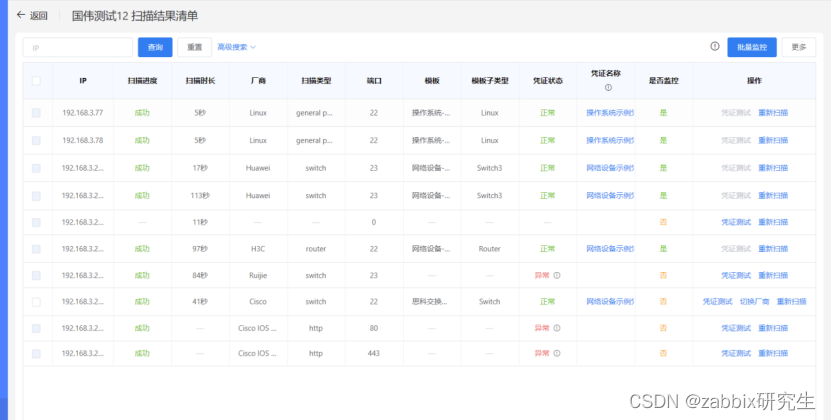Screen dimensions: 831x420
Task: Click 重新扫描 in the 11秒 row
Action: coord(773,222)
